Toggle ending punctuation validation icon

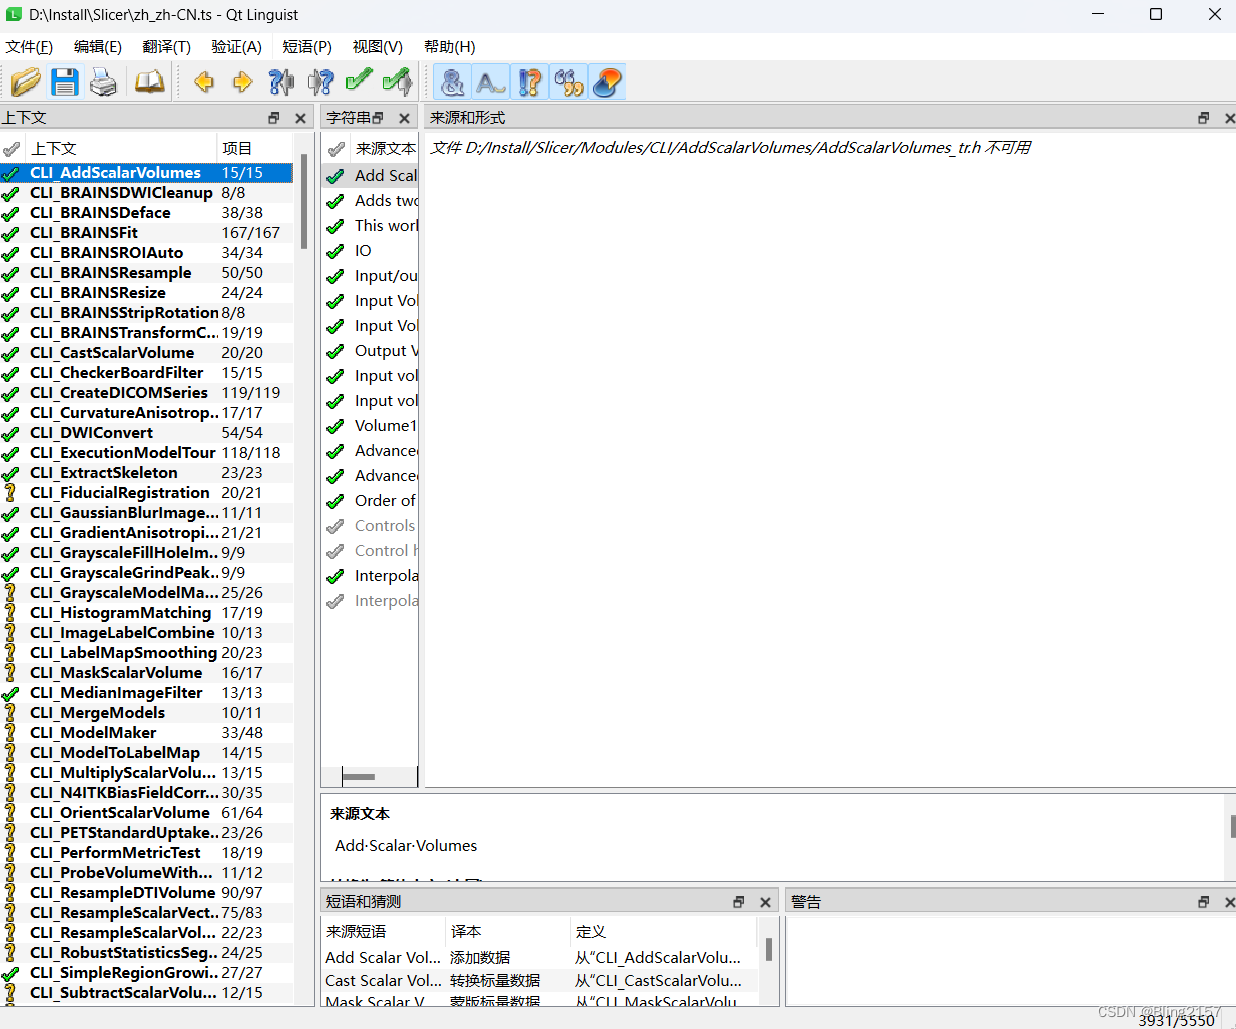pyautogui.click(x=530, y=82)
